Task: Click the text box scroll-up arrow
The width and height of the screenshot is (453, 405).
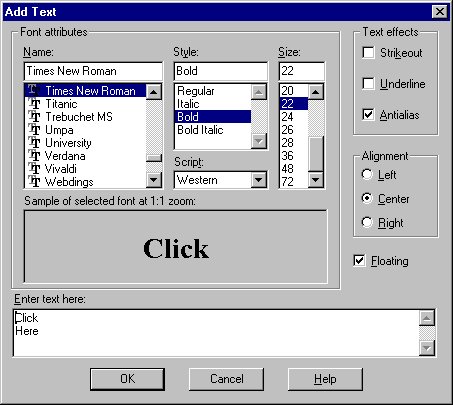Action: (427, 318)
